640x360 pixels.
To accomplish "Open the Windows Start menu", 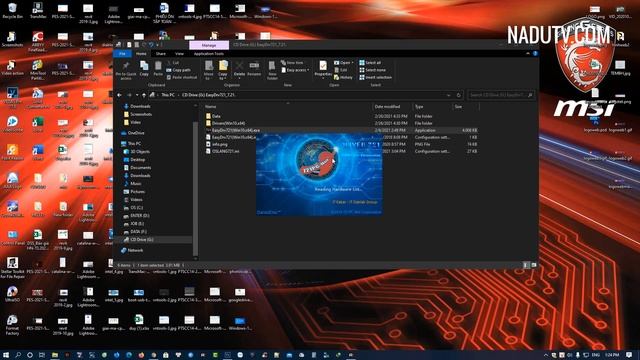I will [6, 355].
